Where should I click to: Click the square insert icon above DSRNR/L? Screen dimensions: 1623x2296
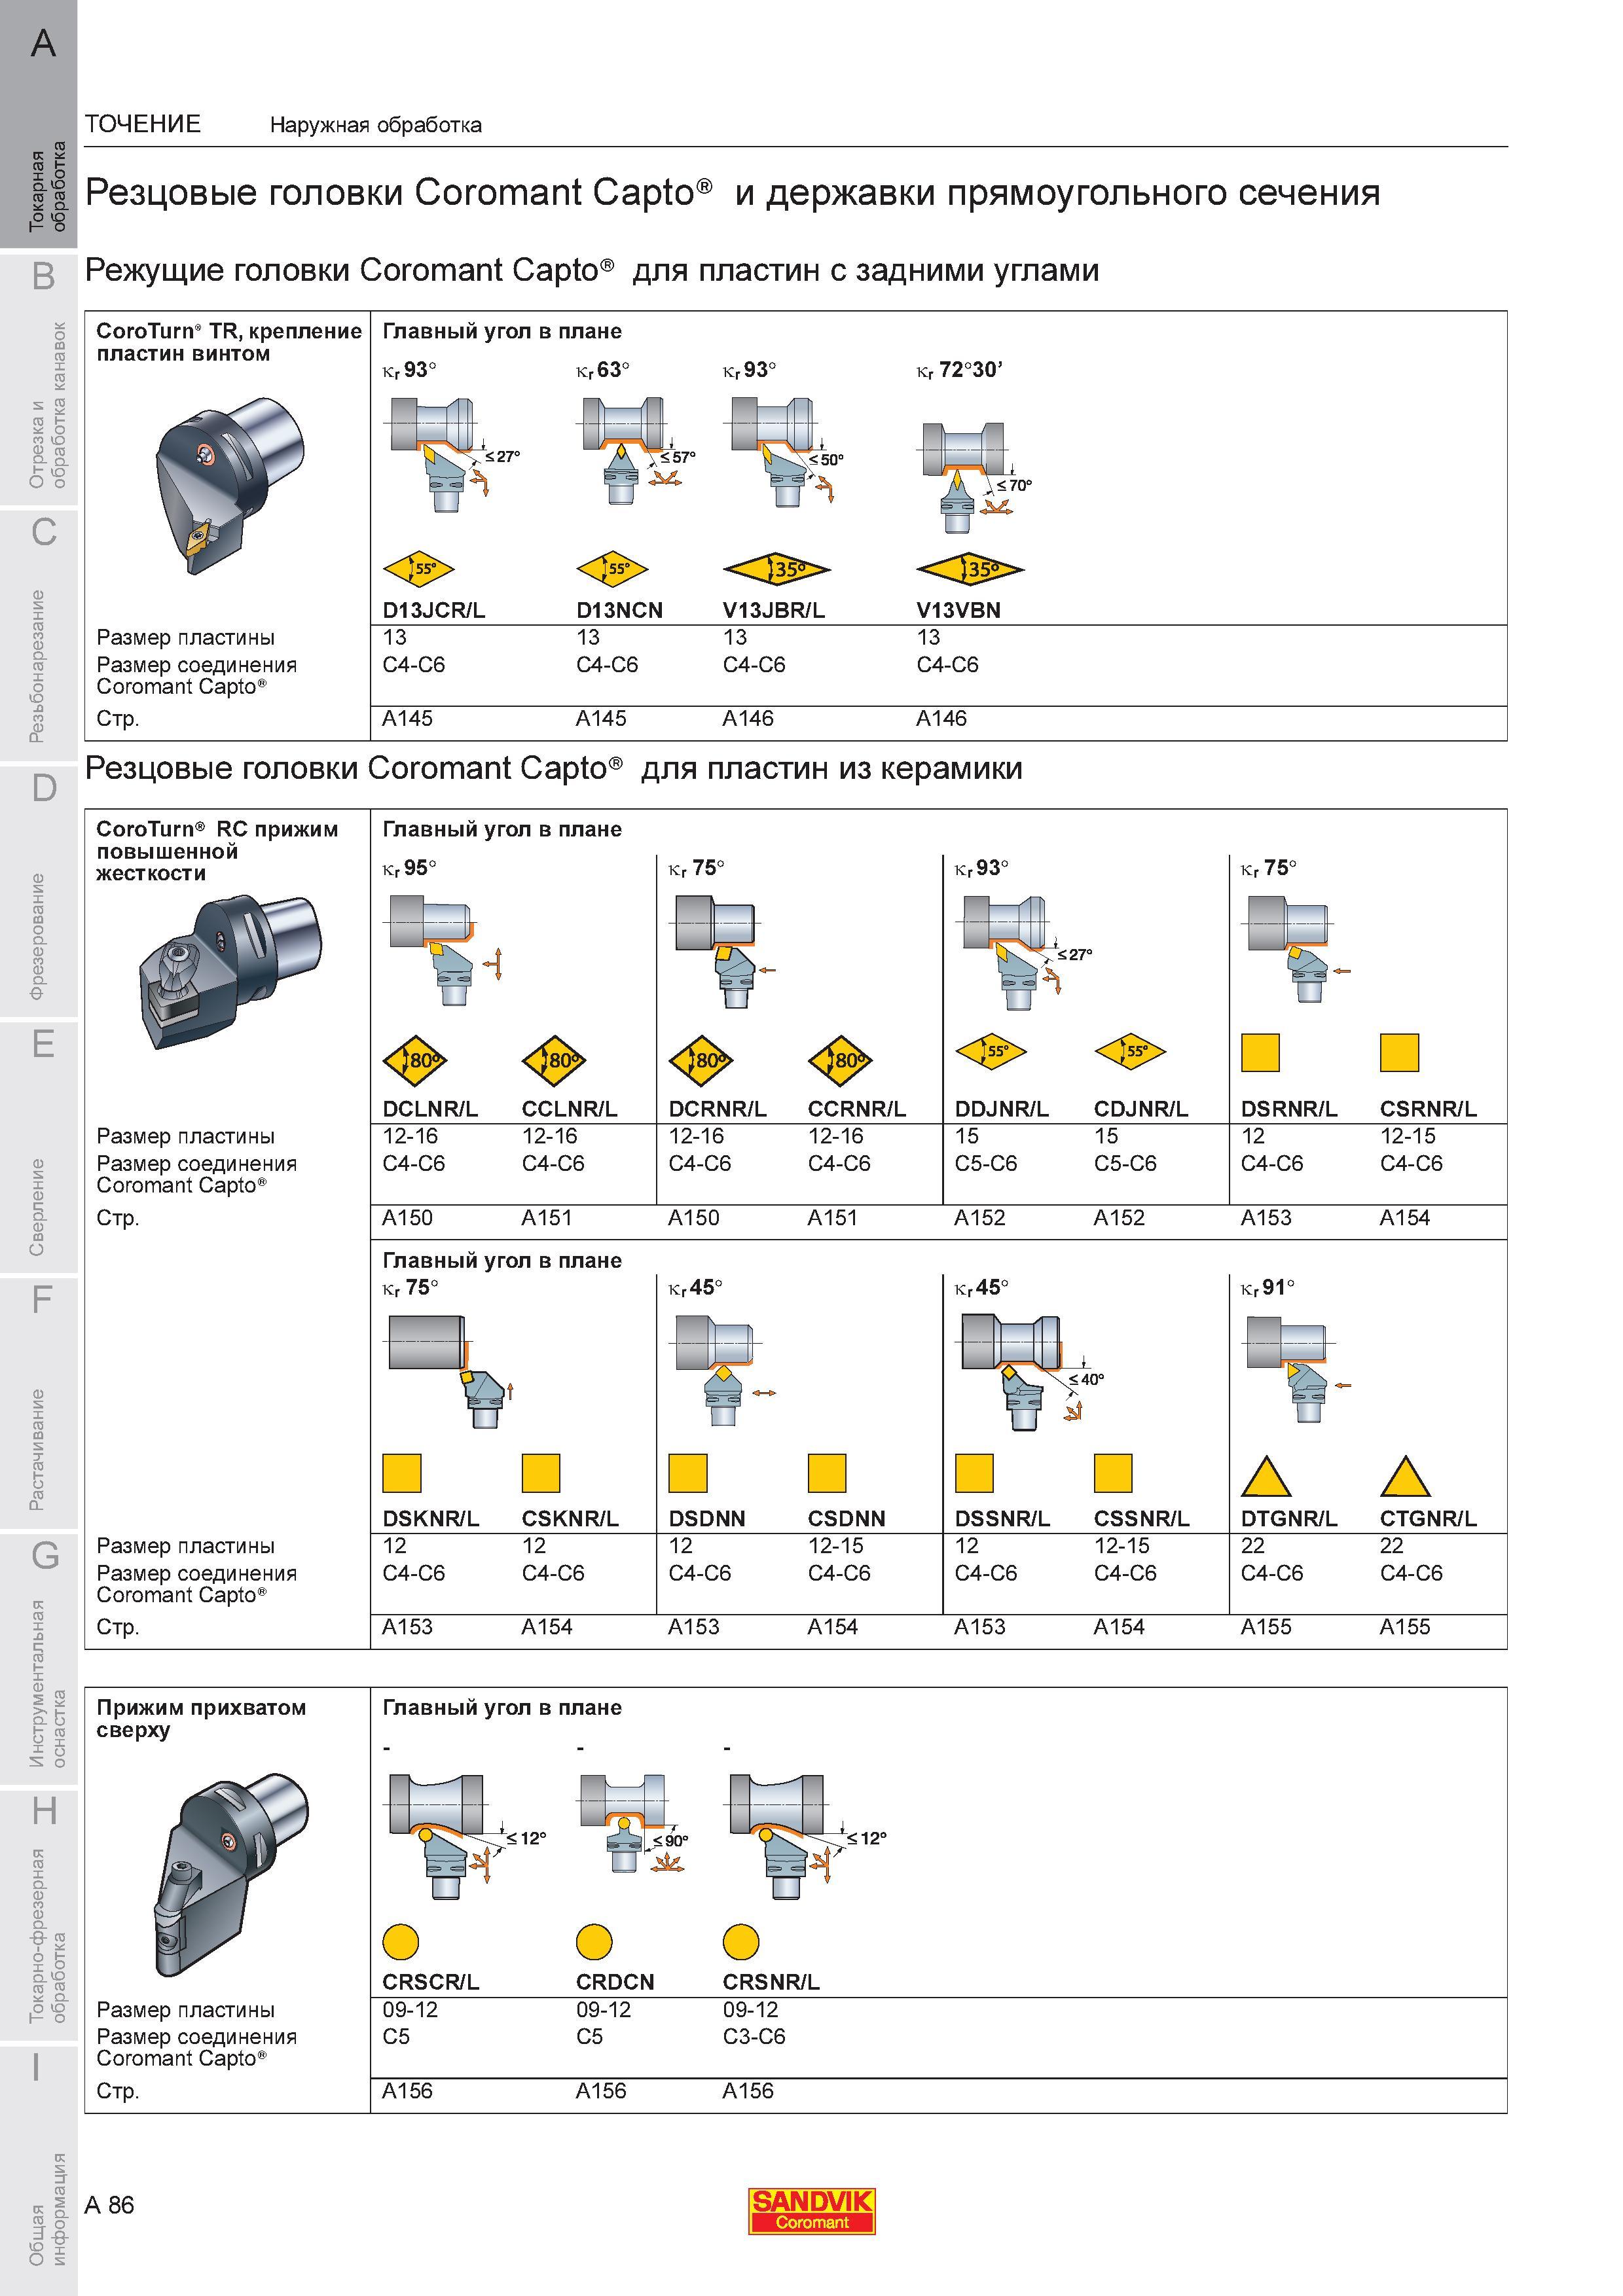pyautogui.click(x=1260, y=1052)
